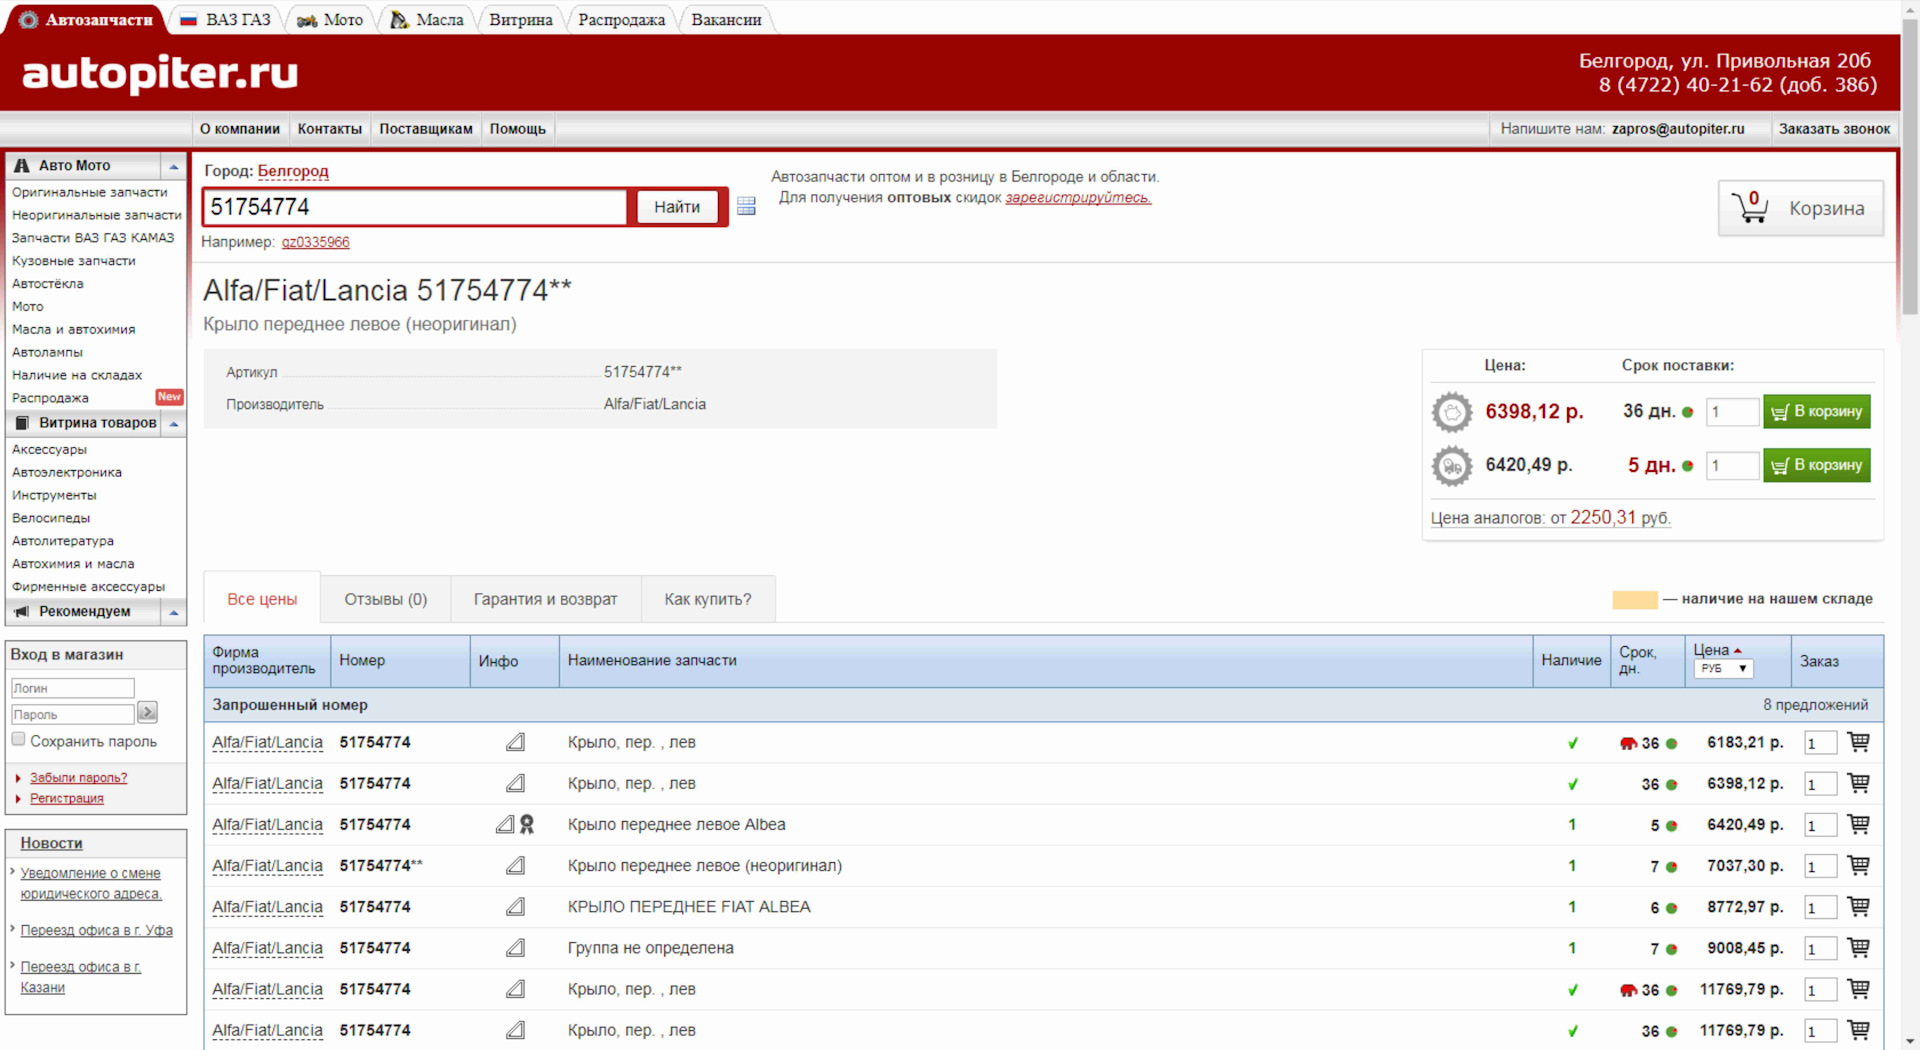The height and width of the screenshot is (1050, 1920).
Task: Click the login arrow button next to password
Action: pos(147,712)
